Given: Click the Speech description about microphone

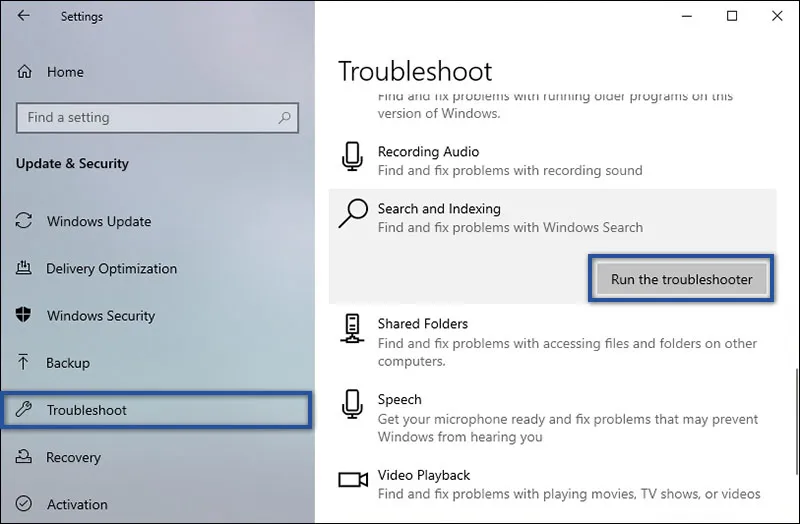Looking at the screenshot, I should coord(568,428).
